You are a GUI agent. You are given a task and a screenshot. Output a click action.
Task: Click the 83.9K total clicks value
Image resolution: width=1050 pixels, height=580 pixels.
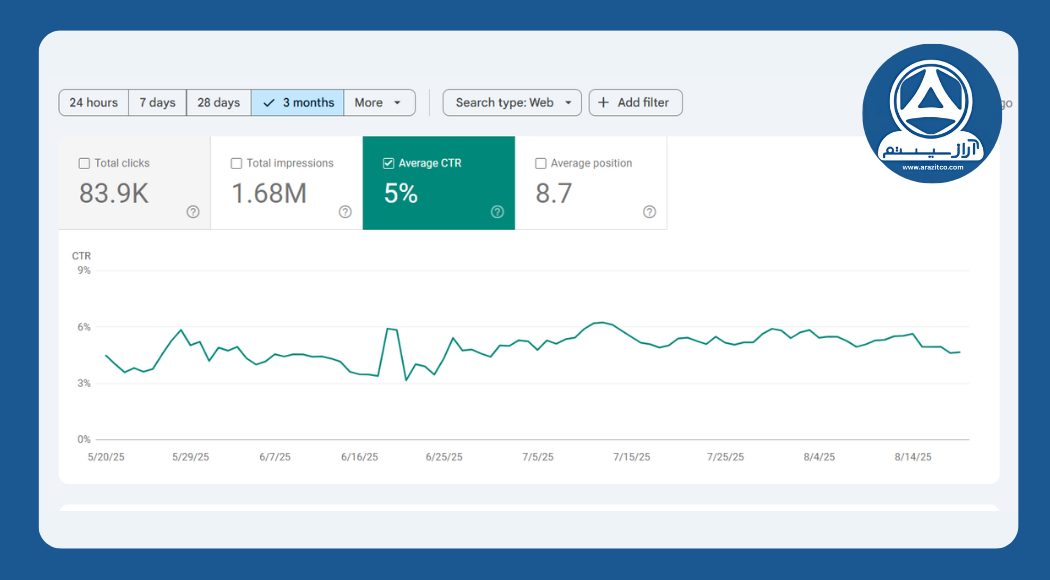[x=114, y=193]
